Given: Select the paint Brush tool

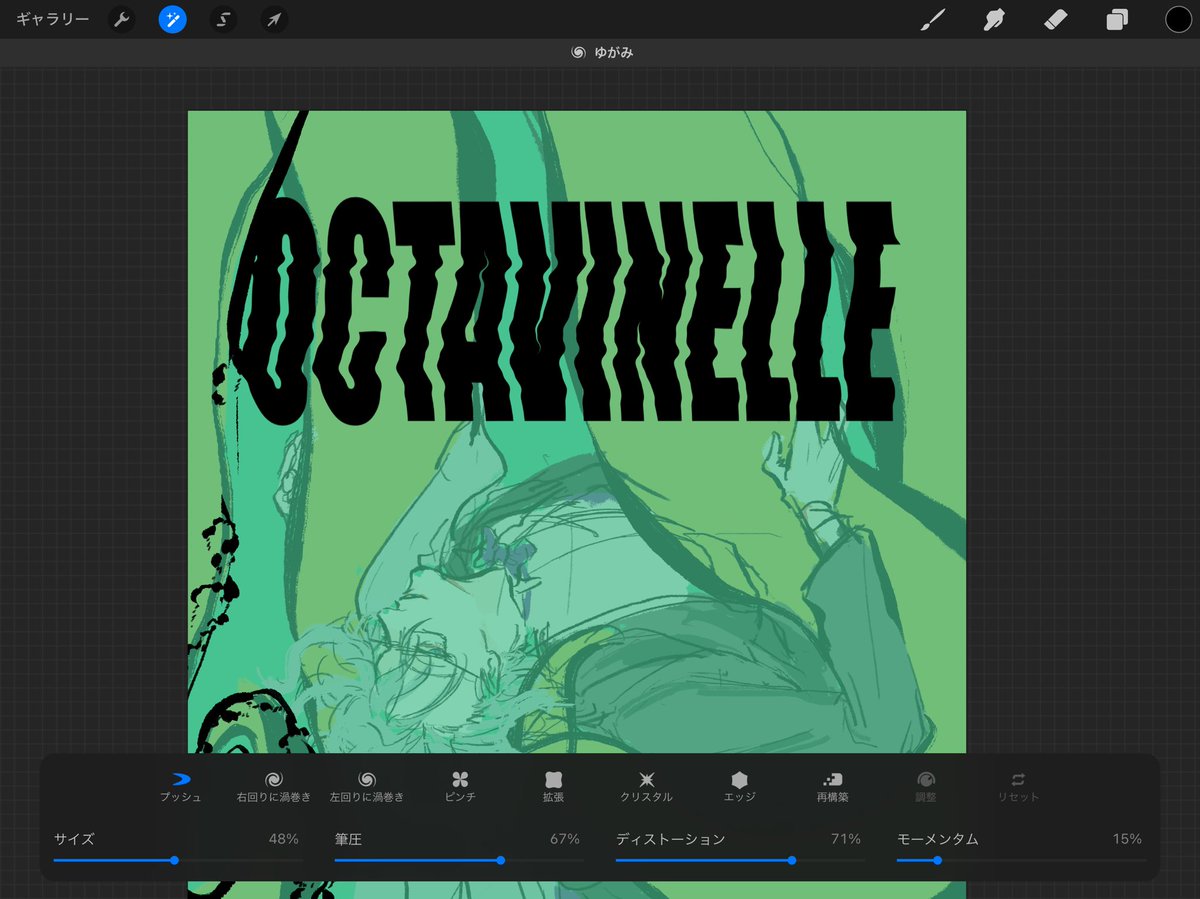Looking at the screenshot, I should [x=933, y=19].
